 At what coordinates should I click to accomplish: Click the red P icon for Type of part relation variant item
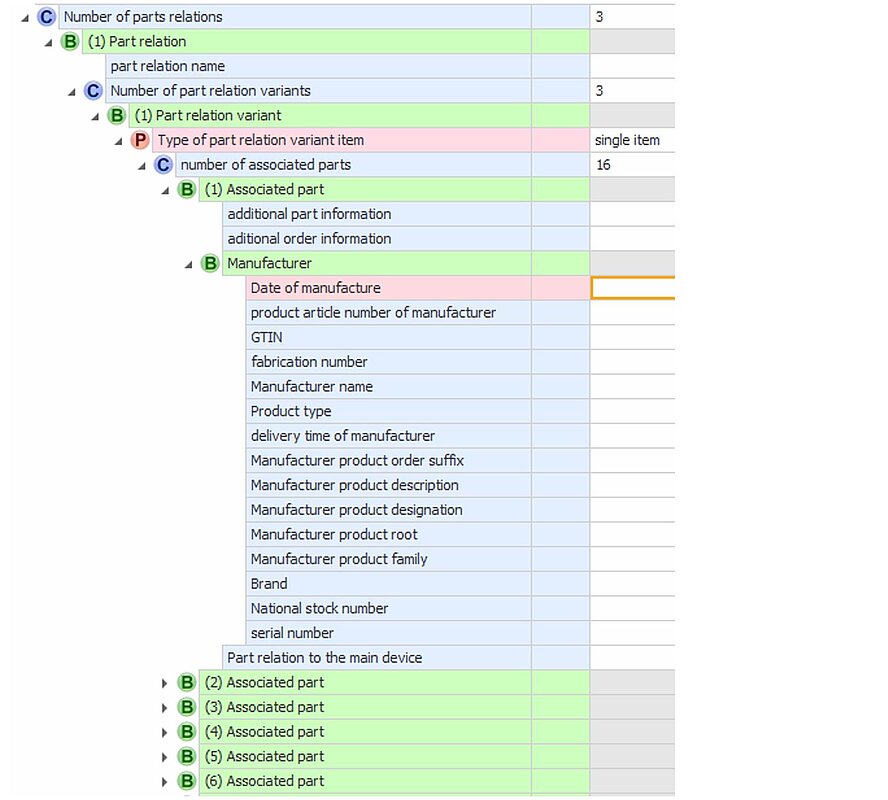click(x=140, y=140)
